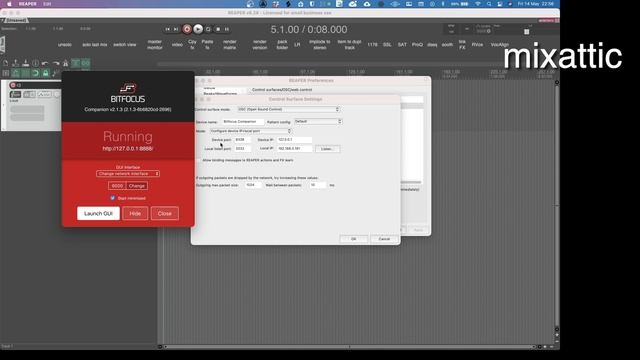Click the Companion port number field
Image resolution: width=640 pixels, height=360 pixels.
point(117,186)
